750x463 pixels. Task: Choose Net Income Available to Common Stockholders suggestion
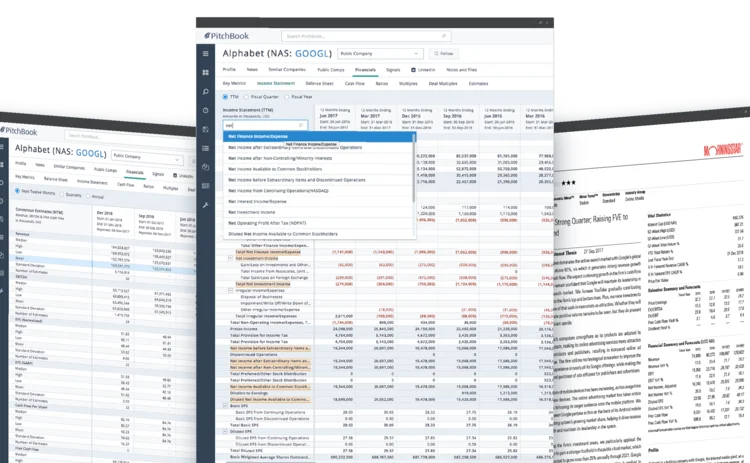pos(318,169)
